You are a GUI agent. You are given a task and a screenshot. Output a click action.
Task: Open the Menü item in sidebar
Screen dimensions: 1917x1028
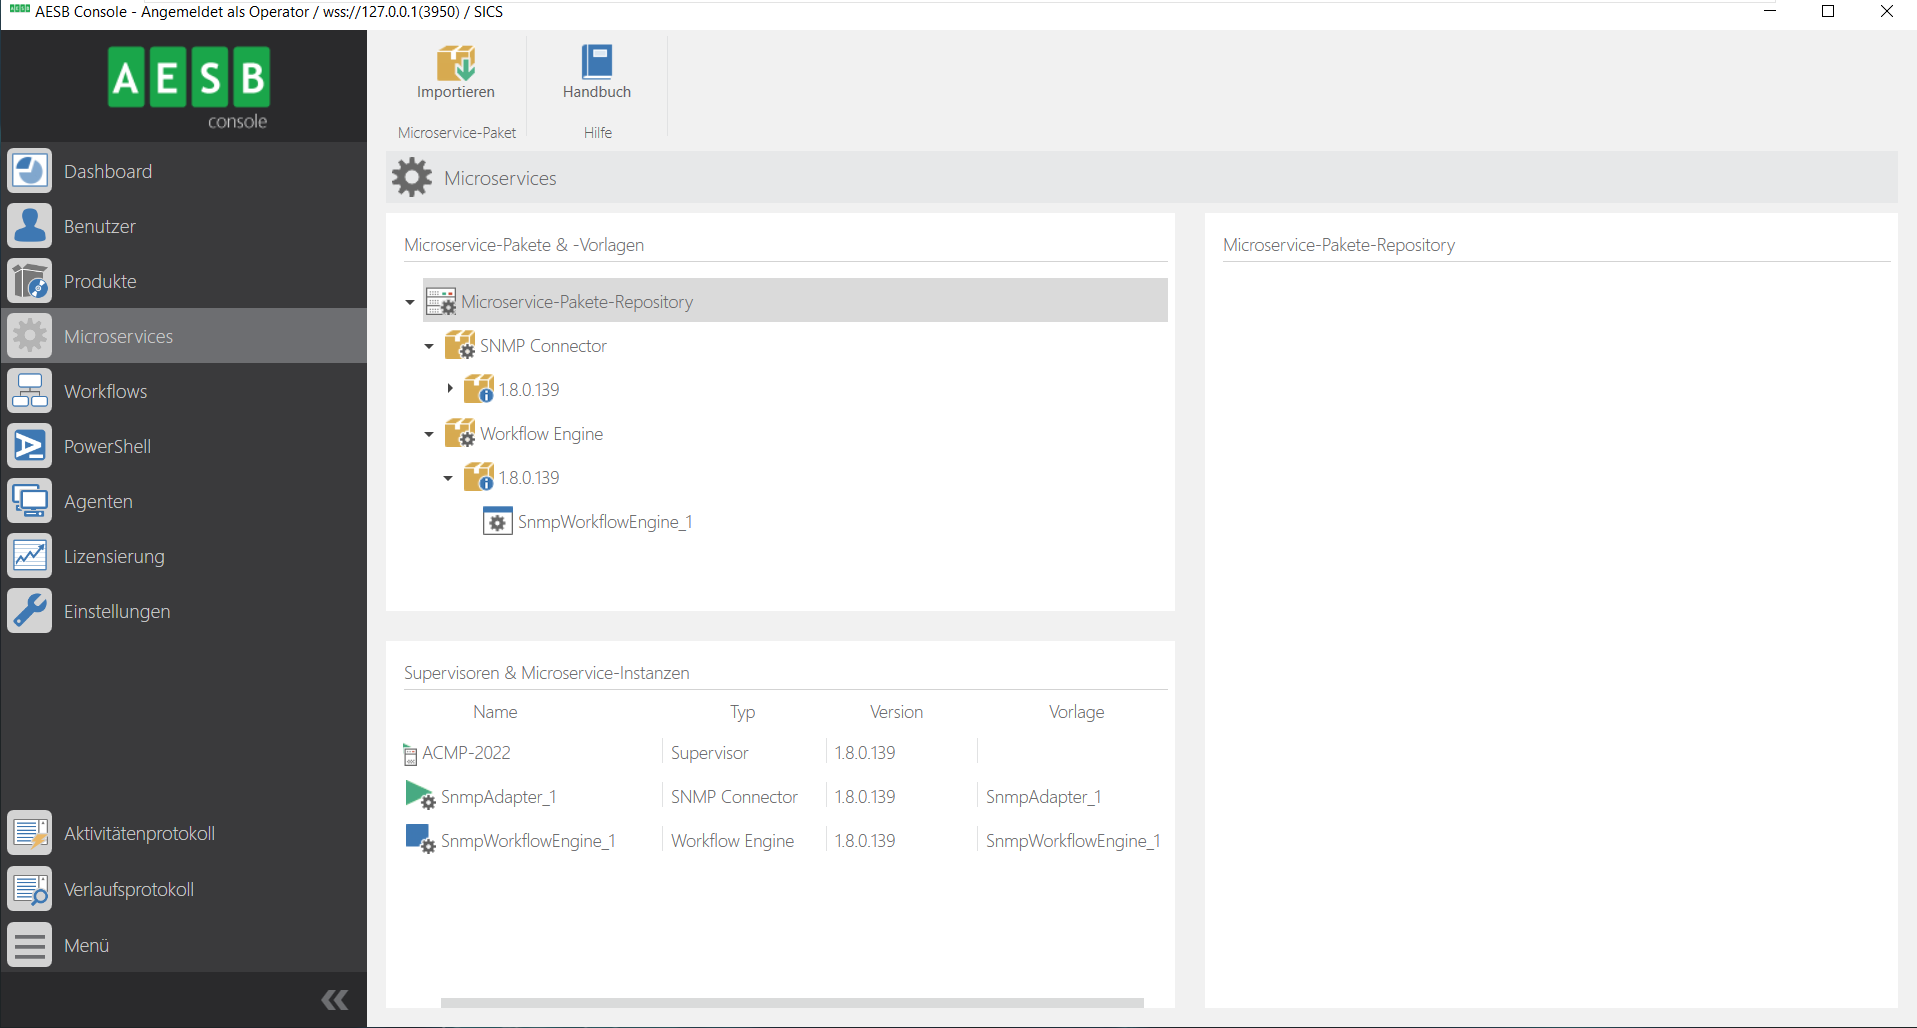[86, 945]
